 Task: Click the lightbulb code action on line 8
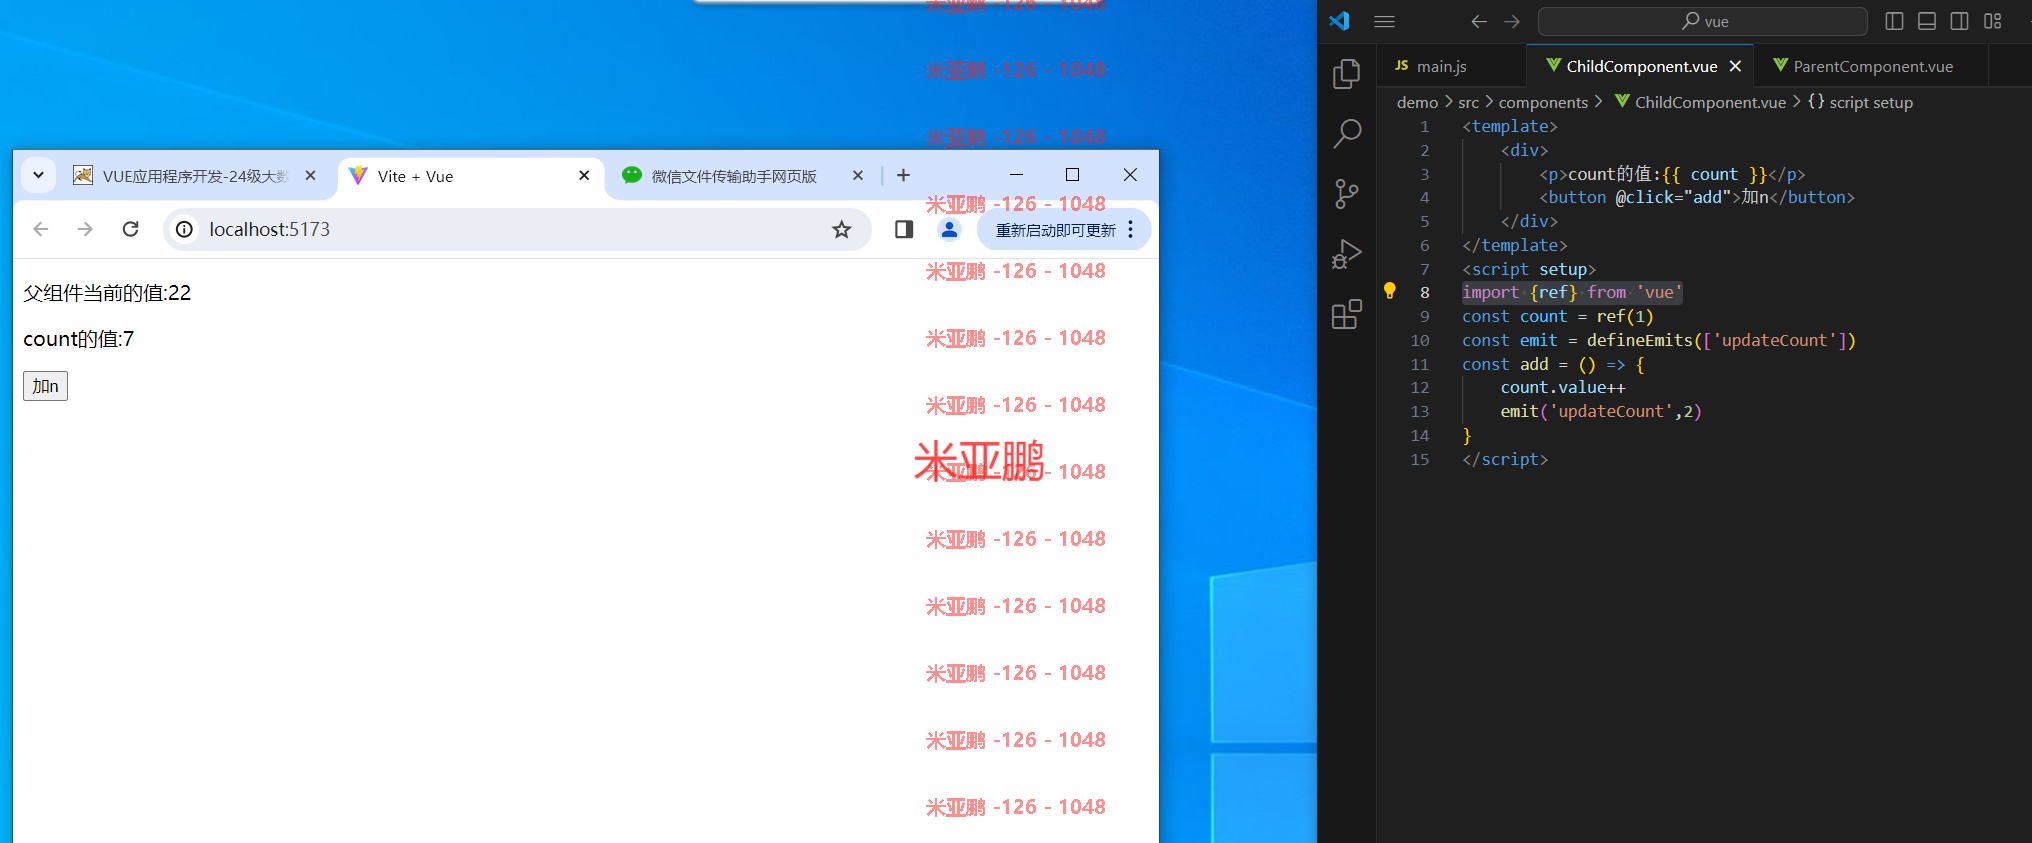[x=1389, y=291]
